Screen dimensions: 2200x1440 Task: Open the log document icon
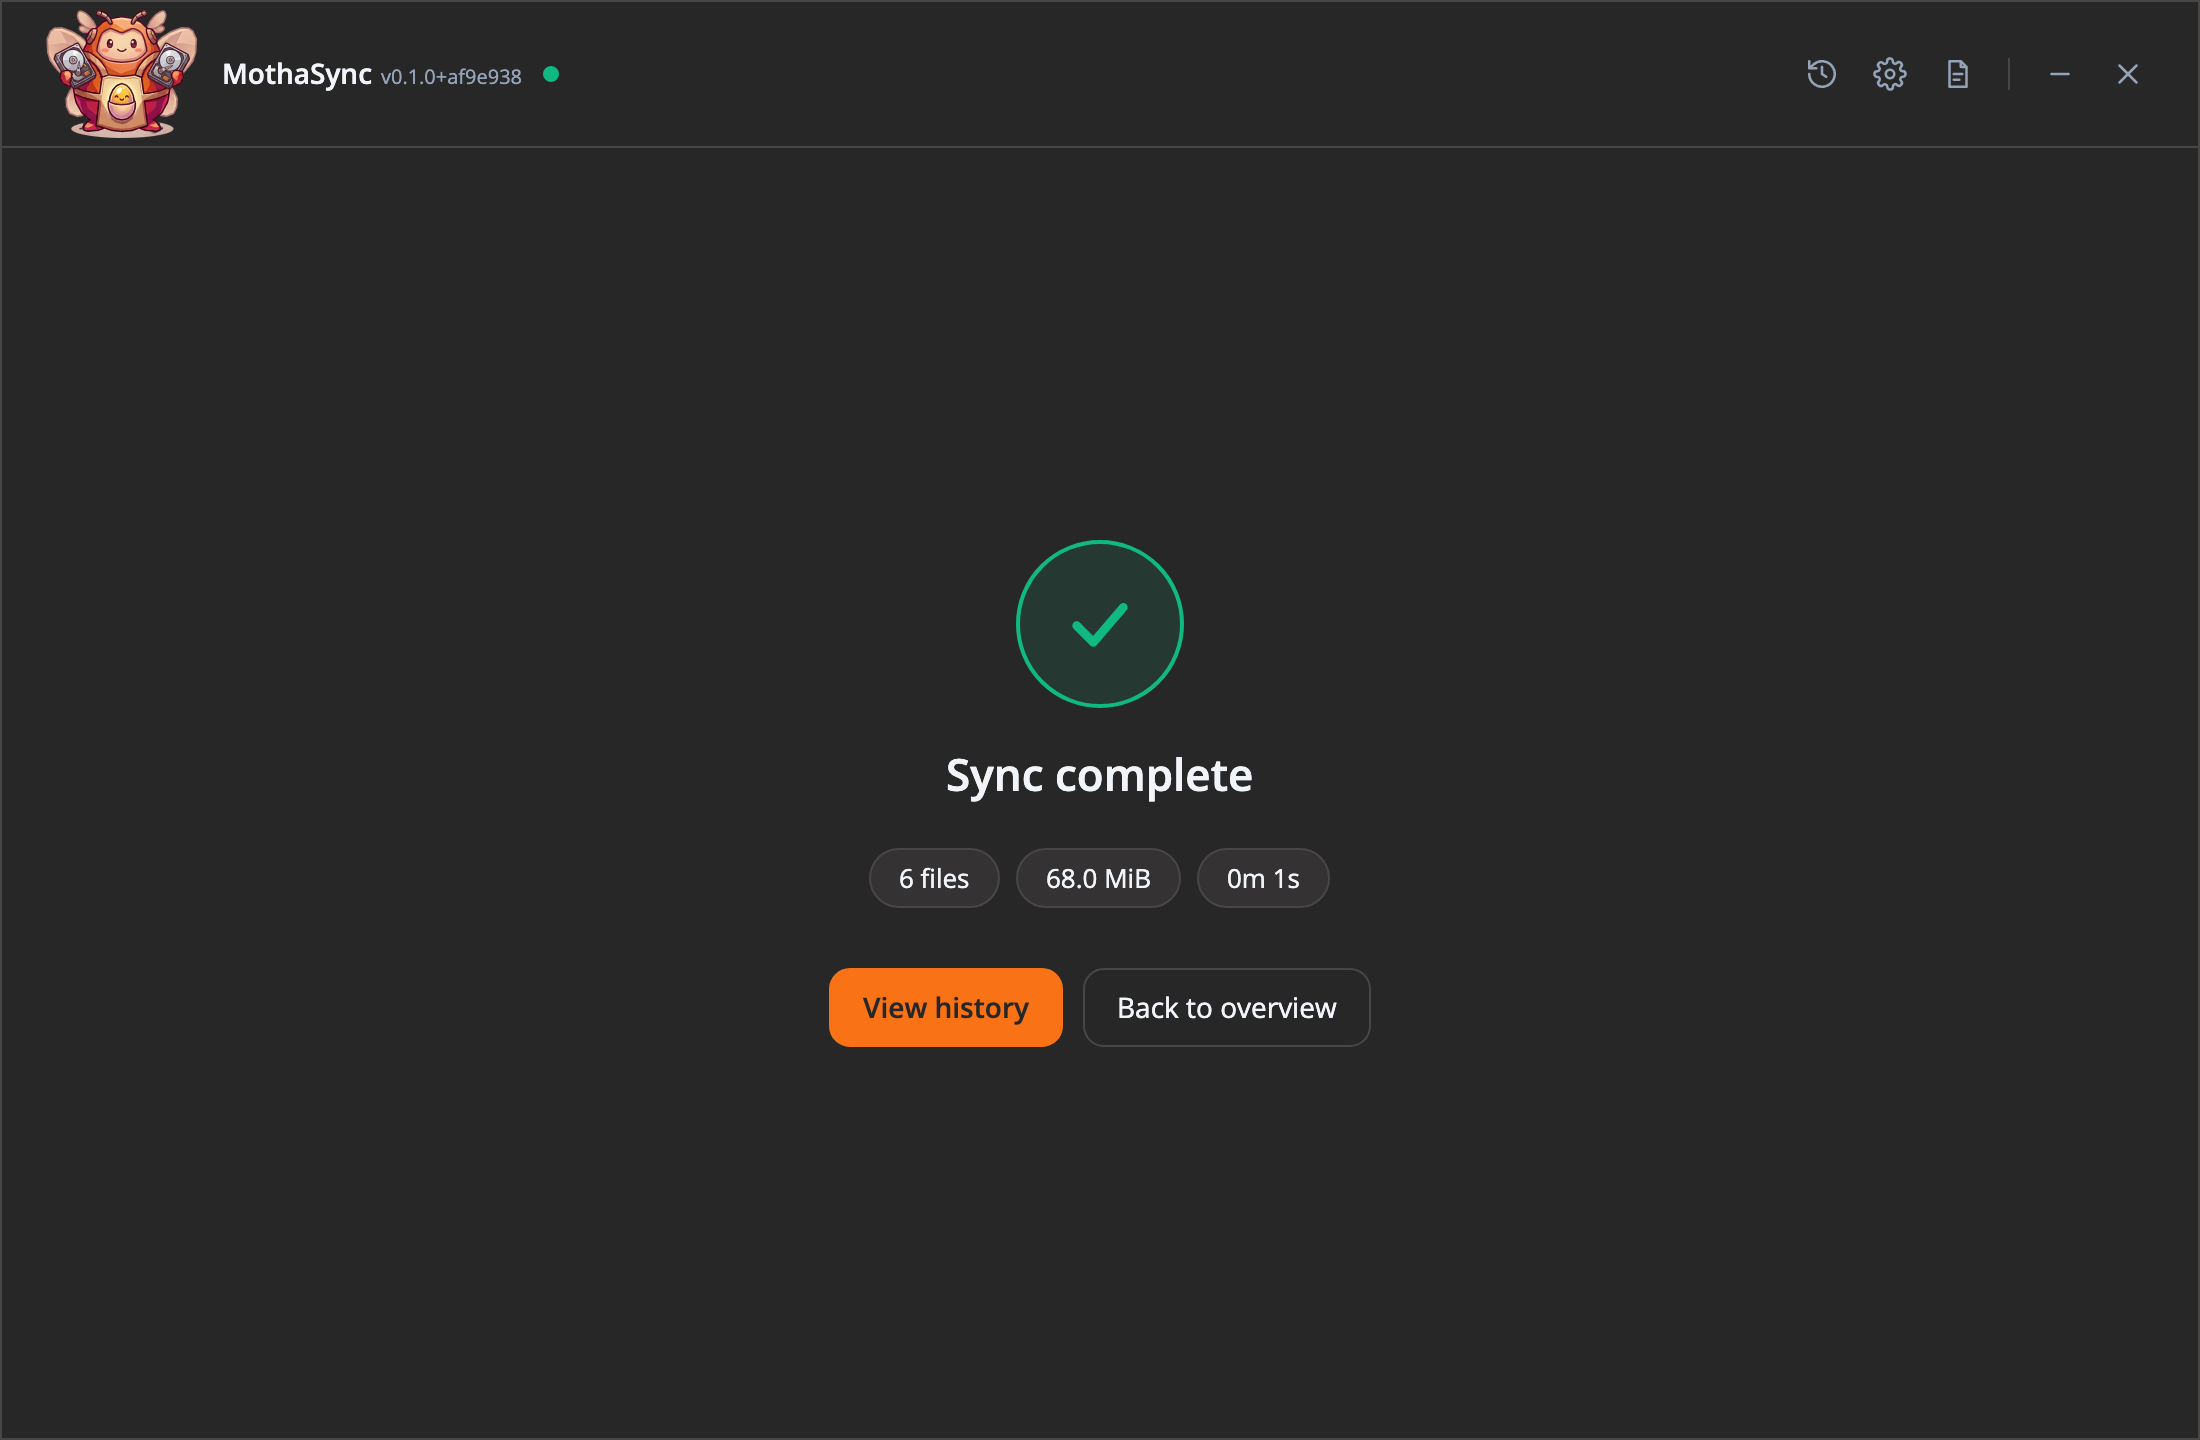(1957, 74)
